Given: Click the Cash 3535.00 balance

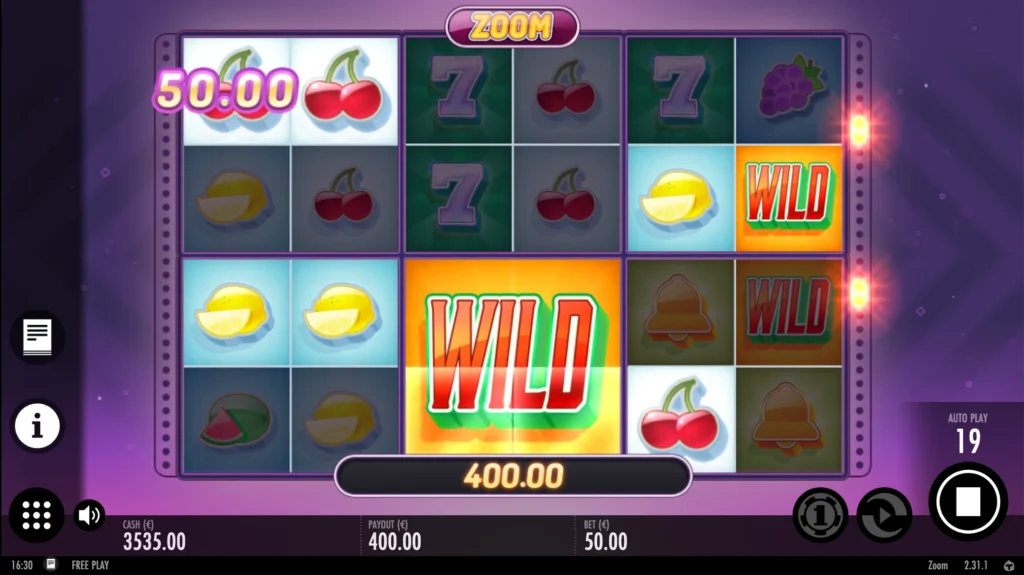Looking at the screenshot, I should click(154, 535).
